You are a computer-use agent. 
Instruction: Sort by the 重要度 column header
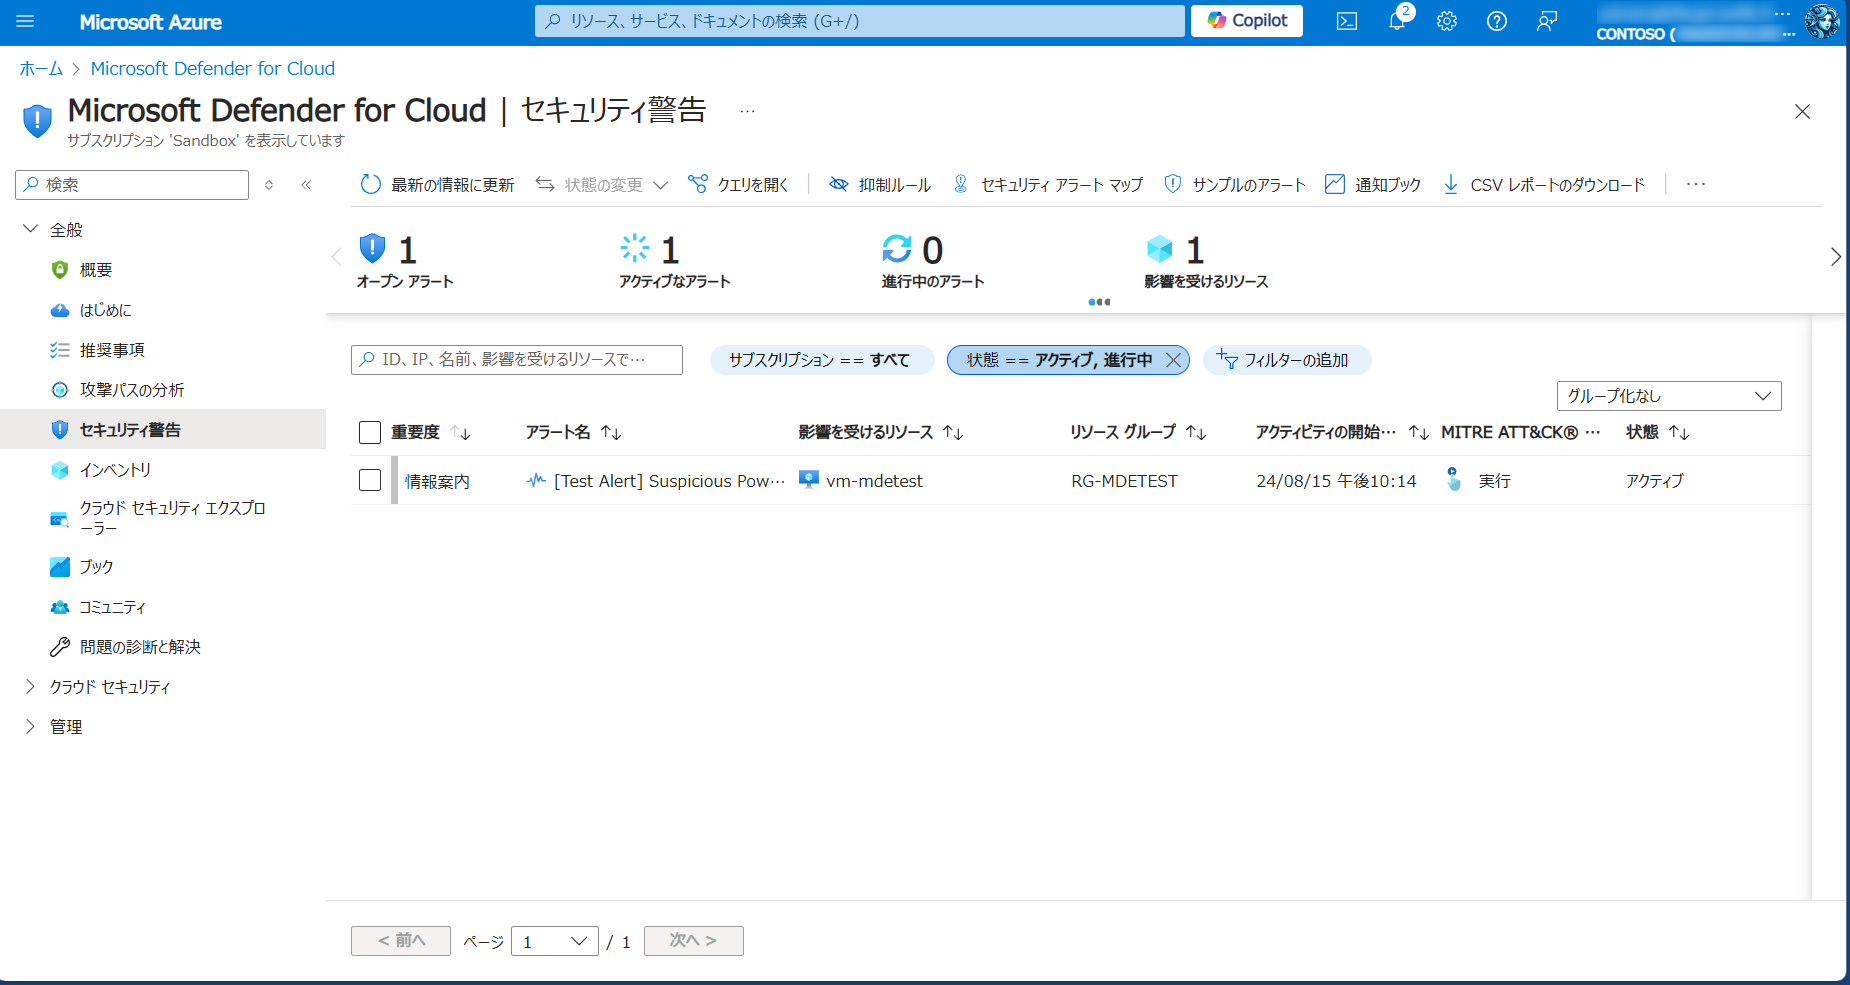click(415, 432)
